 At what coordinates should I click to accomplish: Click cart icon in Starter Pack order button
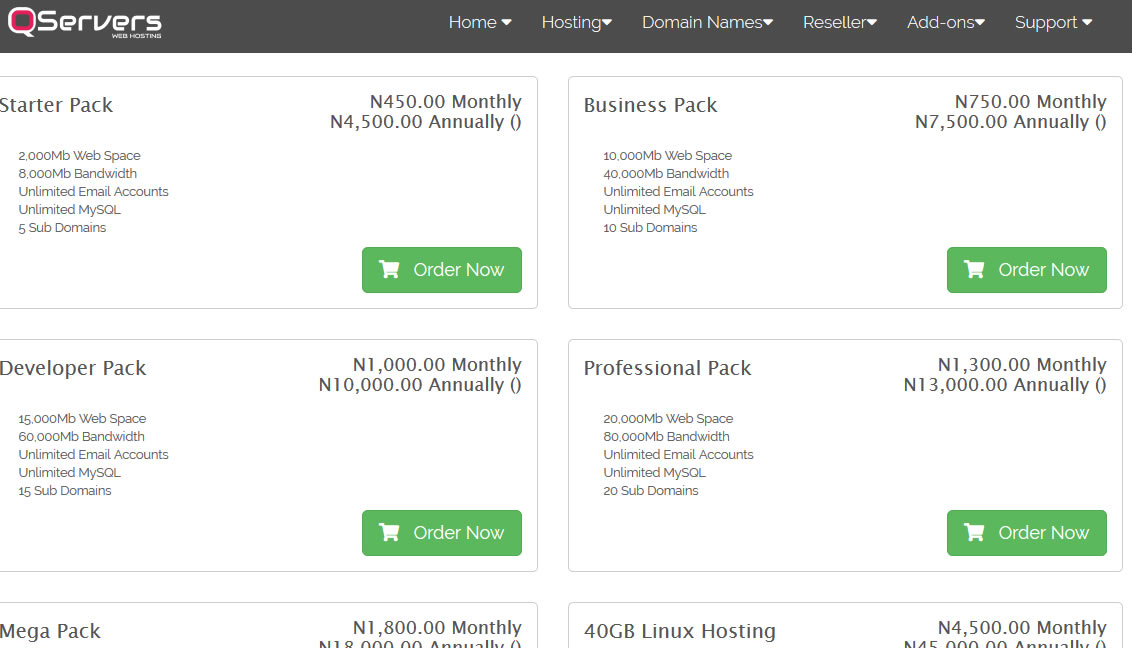click(x=389, y=269)
